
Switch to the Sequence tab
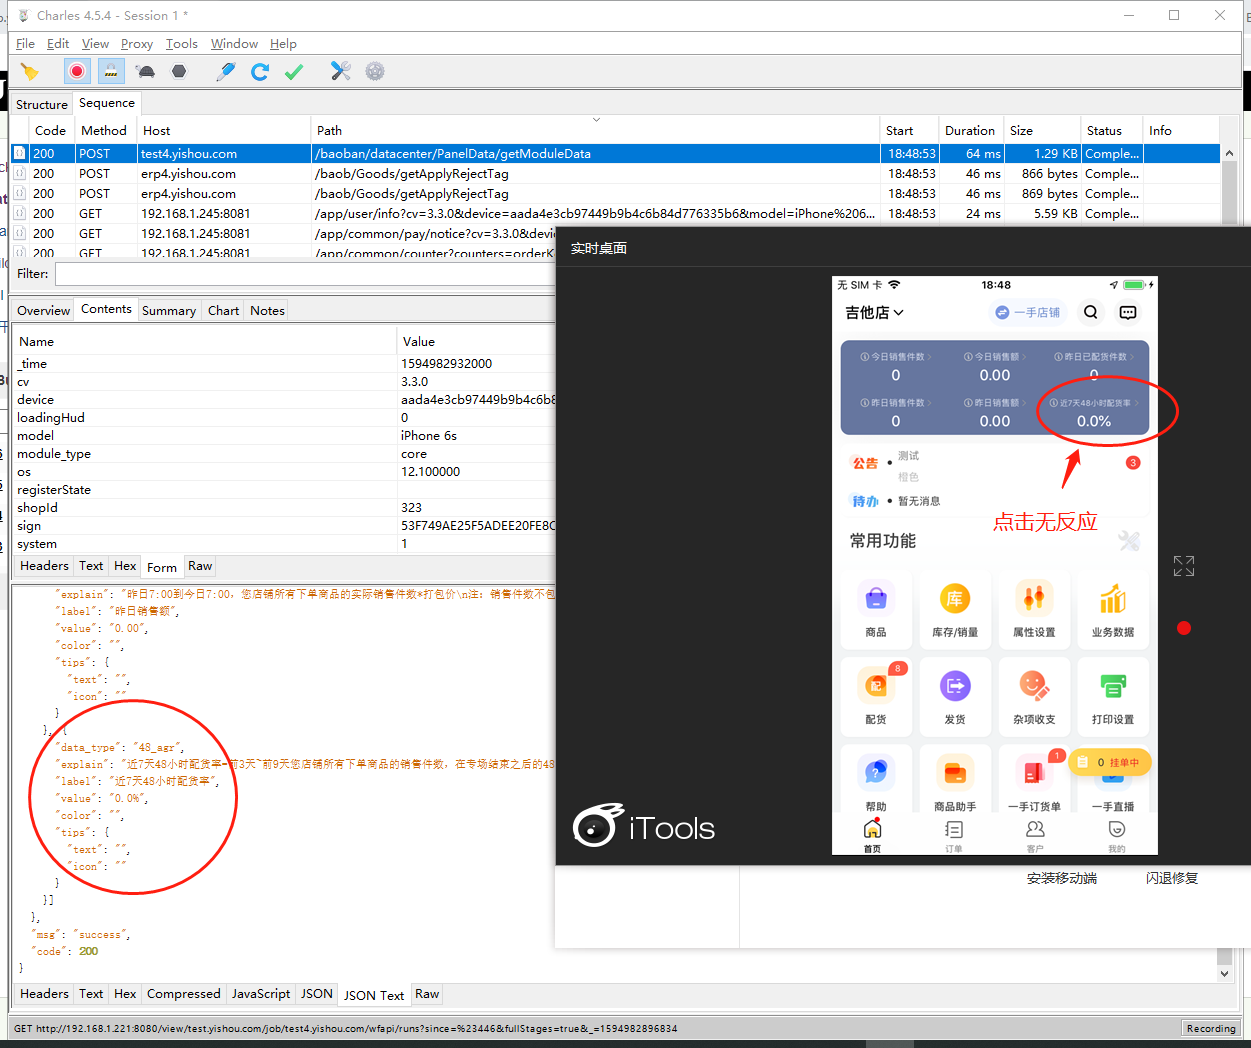click(x=107, y=103)
